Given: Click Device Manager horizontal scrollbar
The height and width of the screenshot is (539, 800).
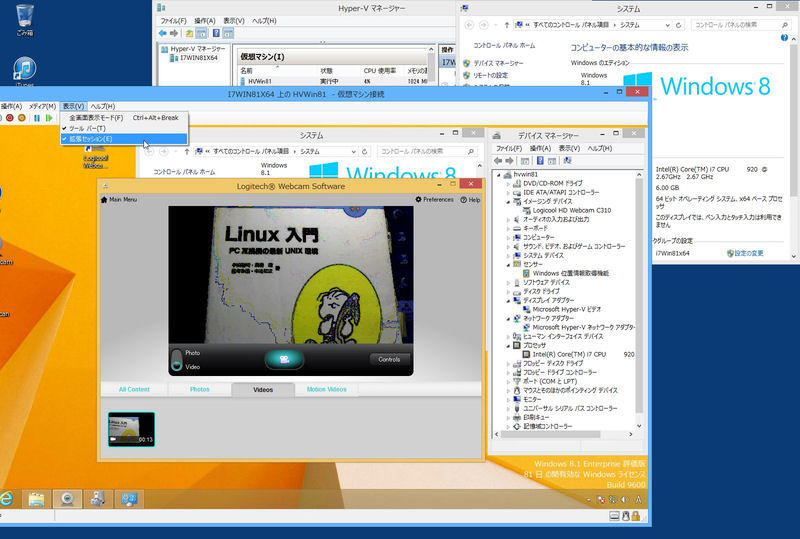Looking at the screenshot, I should [551, 434].
